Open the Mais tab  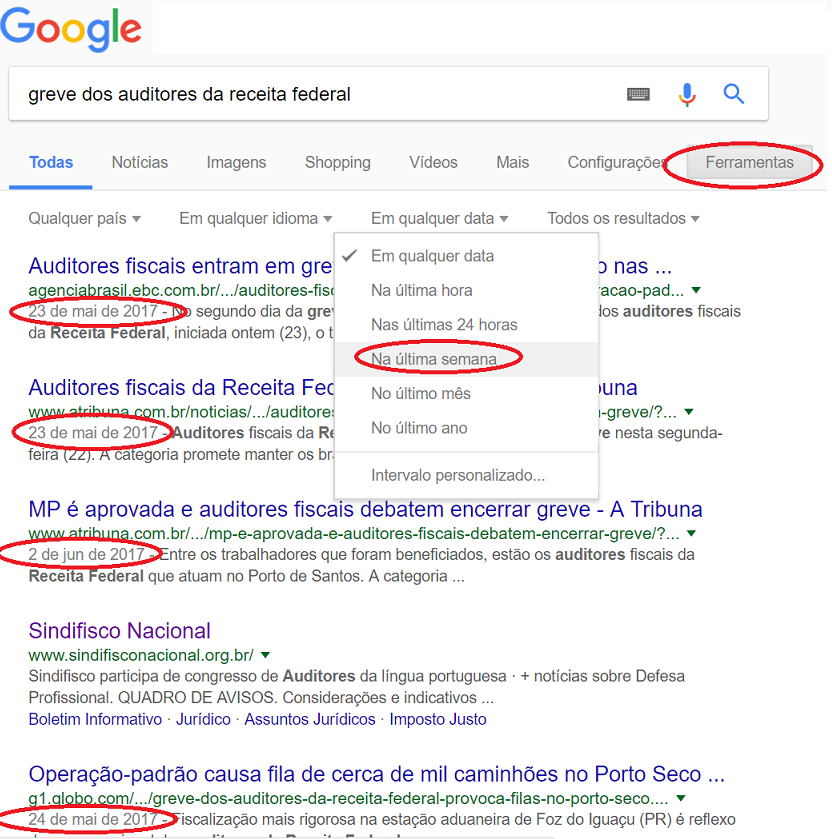point(513,162)
